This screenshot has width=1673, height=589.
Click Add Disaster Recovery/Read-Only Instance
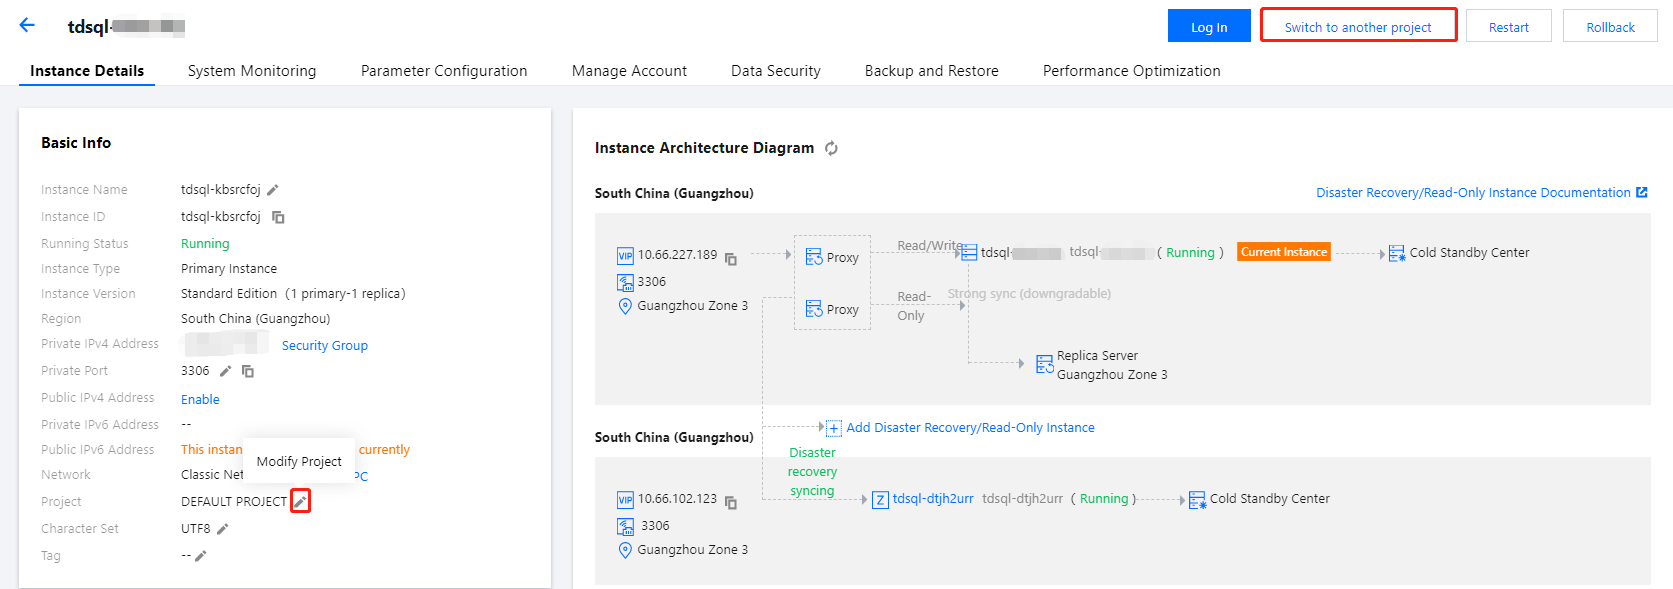(x=969, y=428)
